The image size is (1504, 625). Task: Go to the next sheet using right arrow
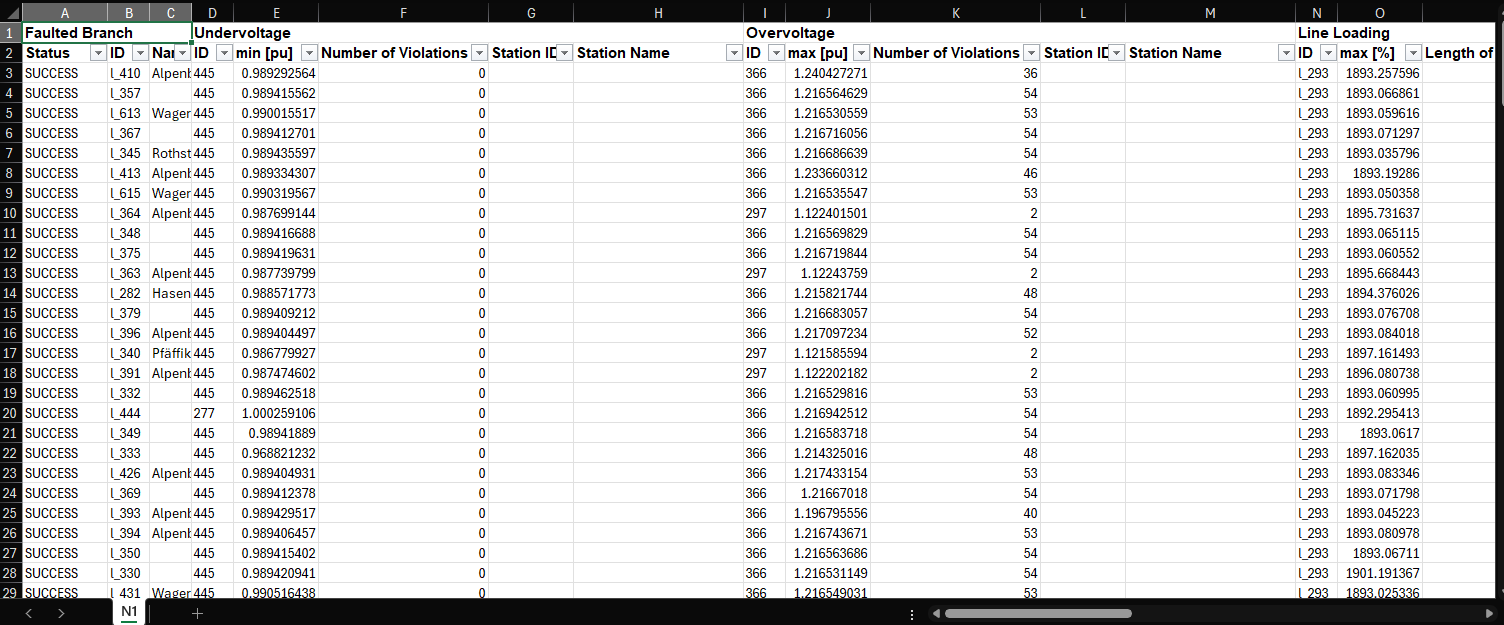click(61, 613)
